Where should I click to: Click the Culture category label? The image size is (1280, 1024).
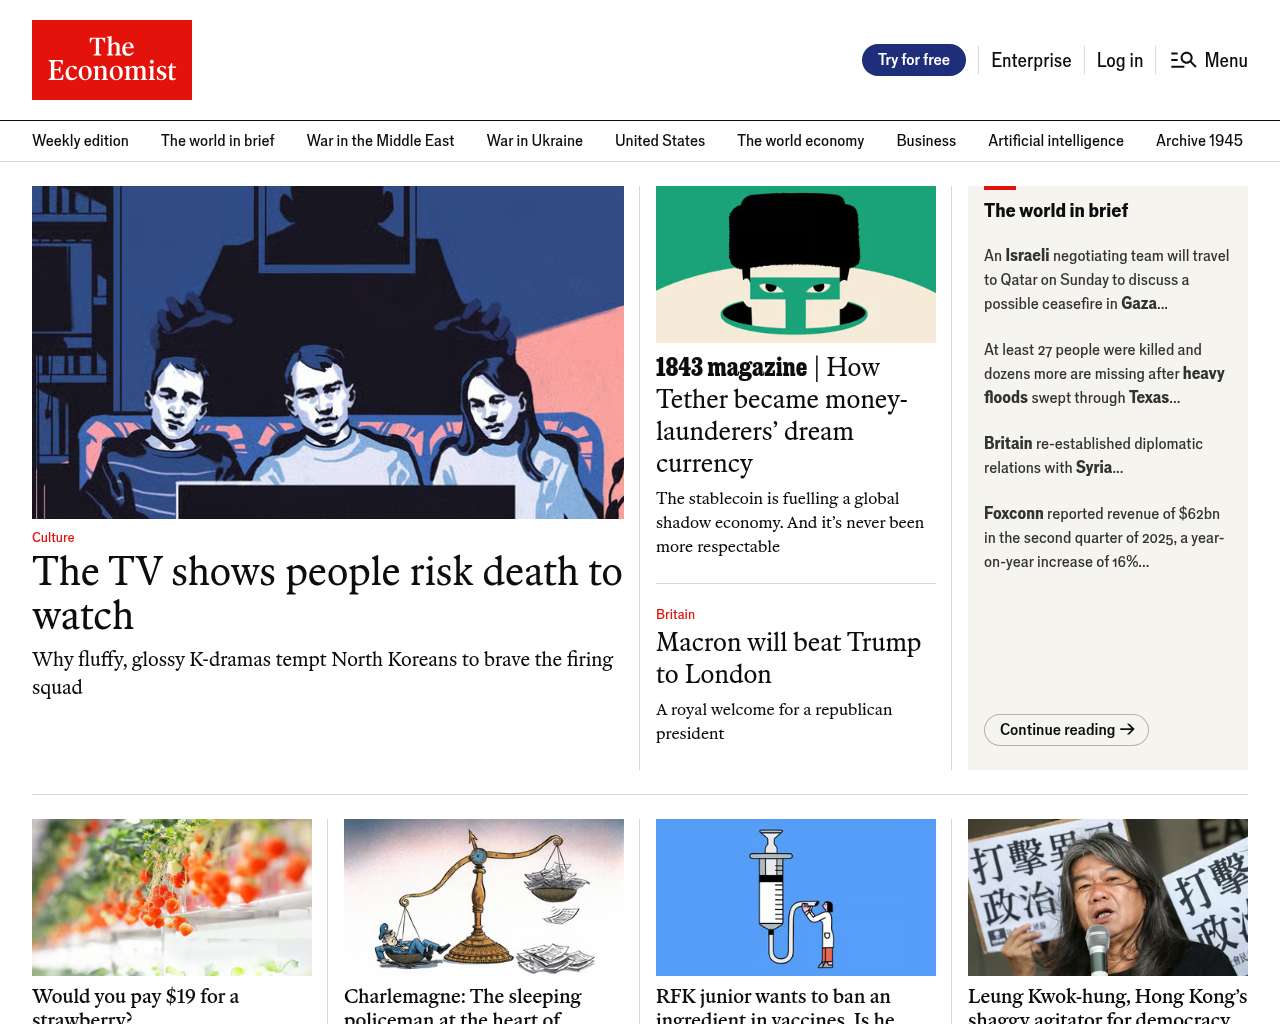click(53, 537)
